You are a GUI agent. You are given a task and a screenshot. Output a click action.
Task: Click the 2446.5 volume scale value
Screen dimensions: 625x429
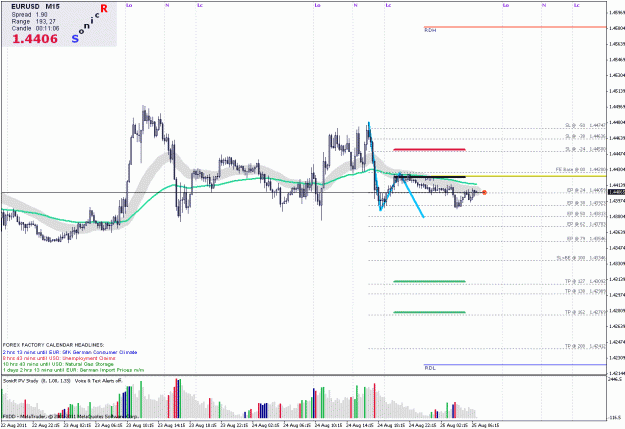(x=614, y=379)
